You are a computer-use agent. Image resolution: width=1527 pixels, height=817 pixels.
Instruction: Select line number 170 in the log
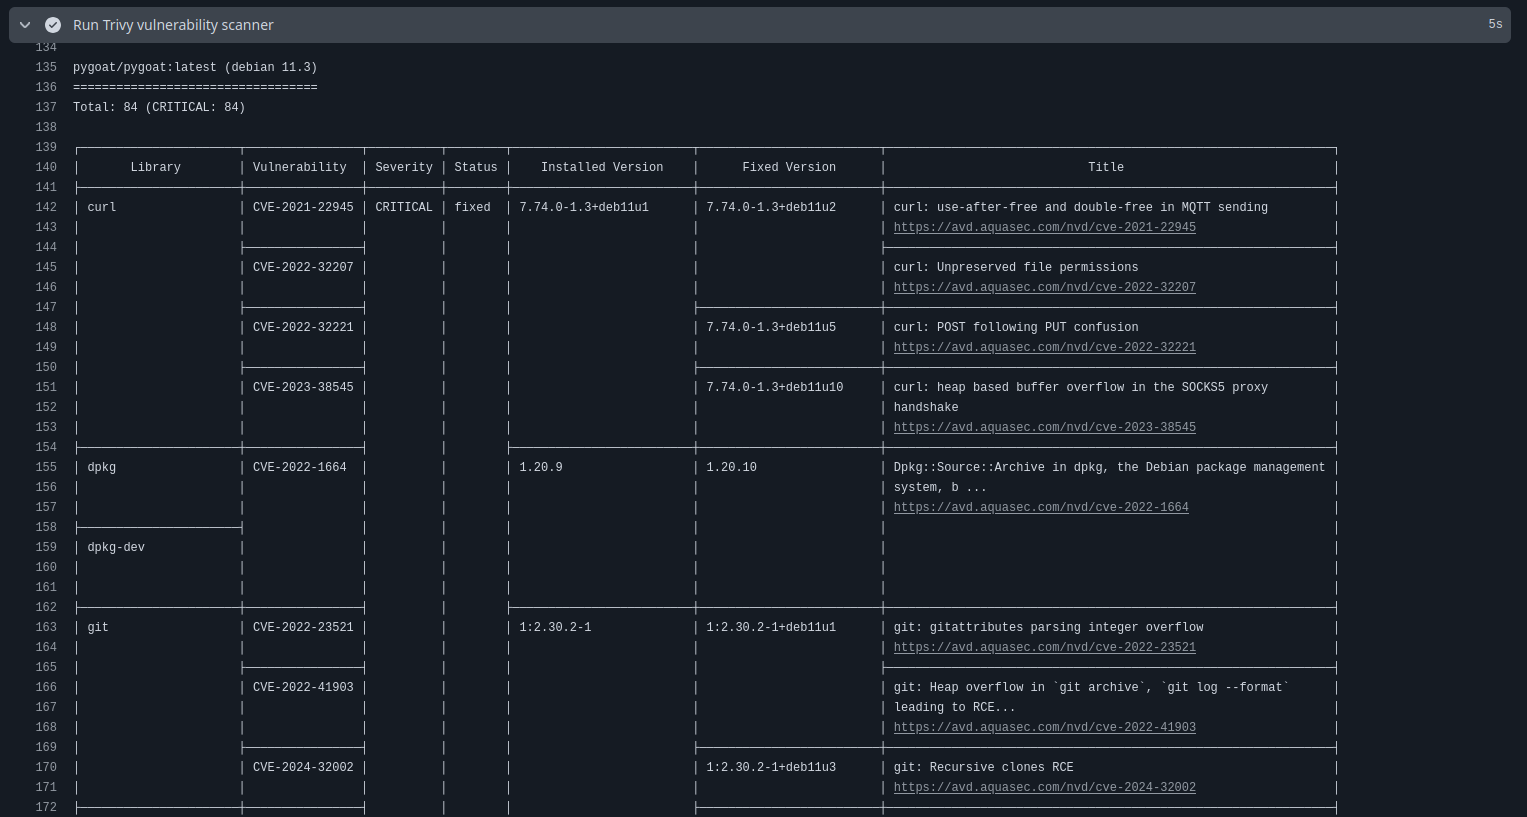[46, 767]
